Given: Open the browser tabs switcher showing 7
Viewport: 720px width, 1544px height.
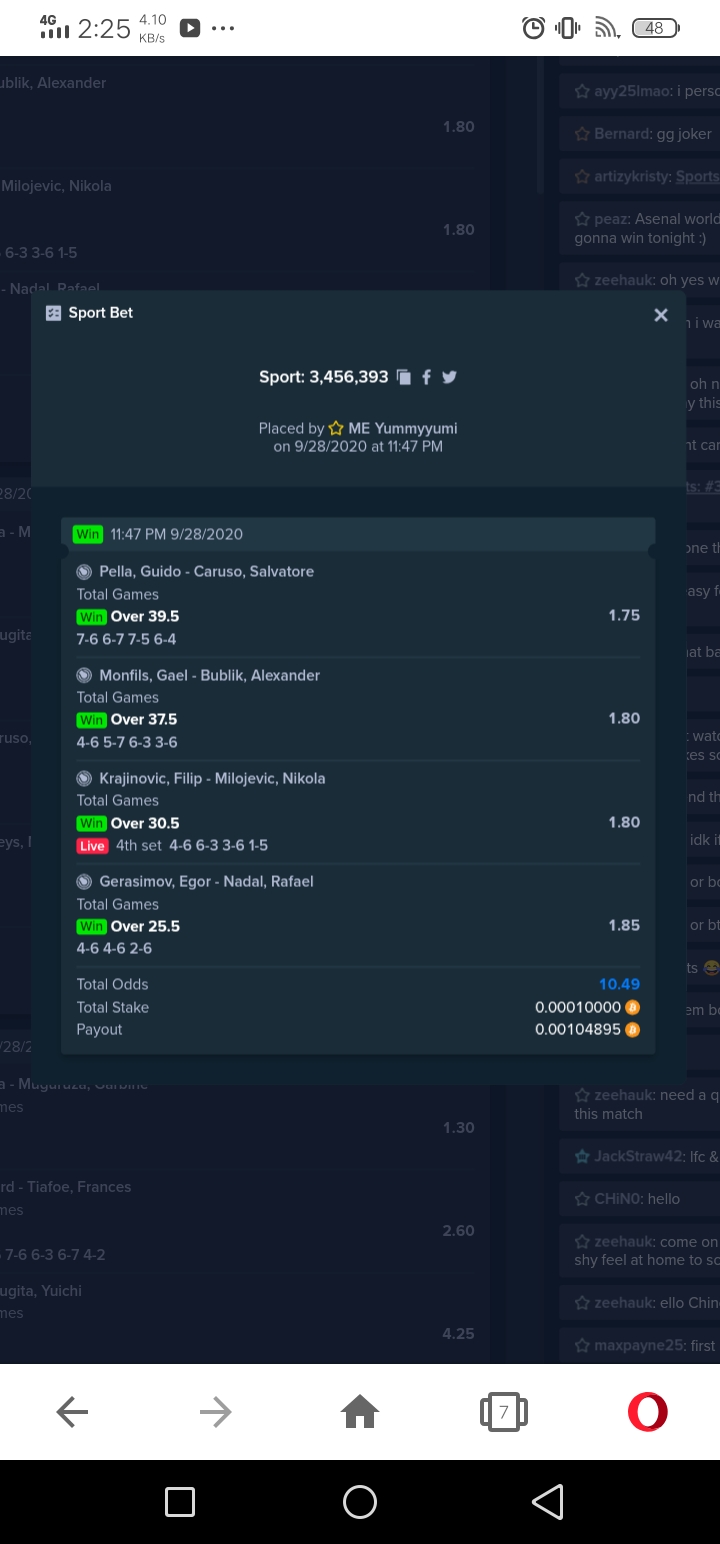Looking at the screenshot, I should tap(504, 1412).
